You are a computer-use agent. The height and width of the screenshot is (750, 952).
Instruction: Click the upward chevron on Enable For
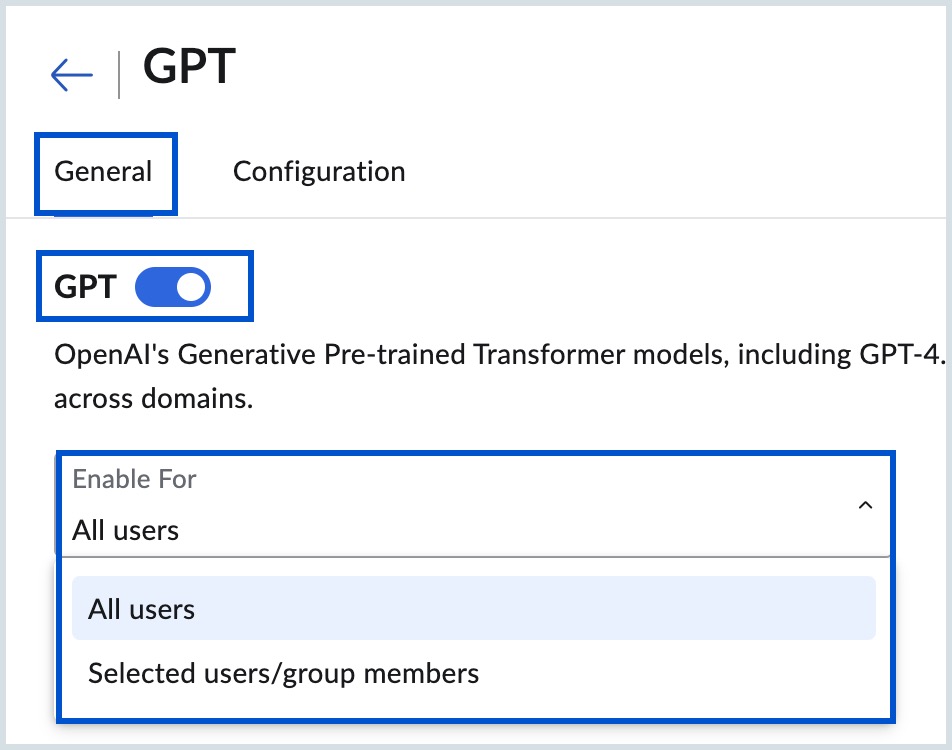click(866, 506)
